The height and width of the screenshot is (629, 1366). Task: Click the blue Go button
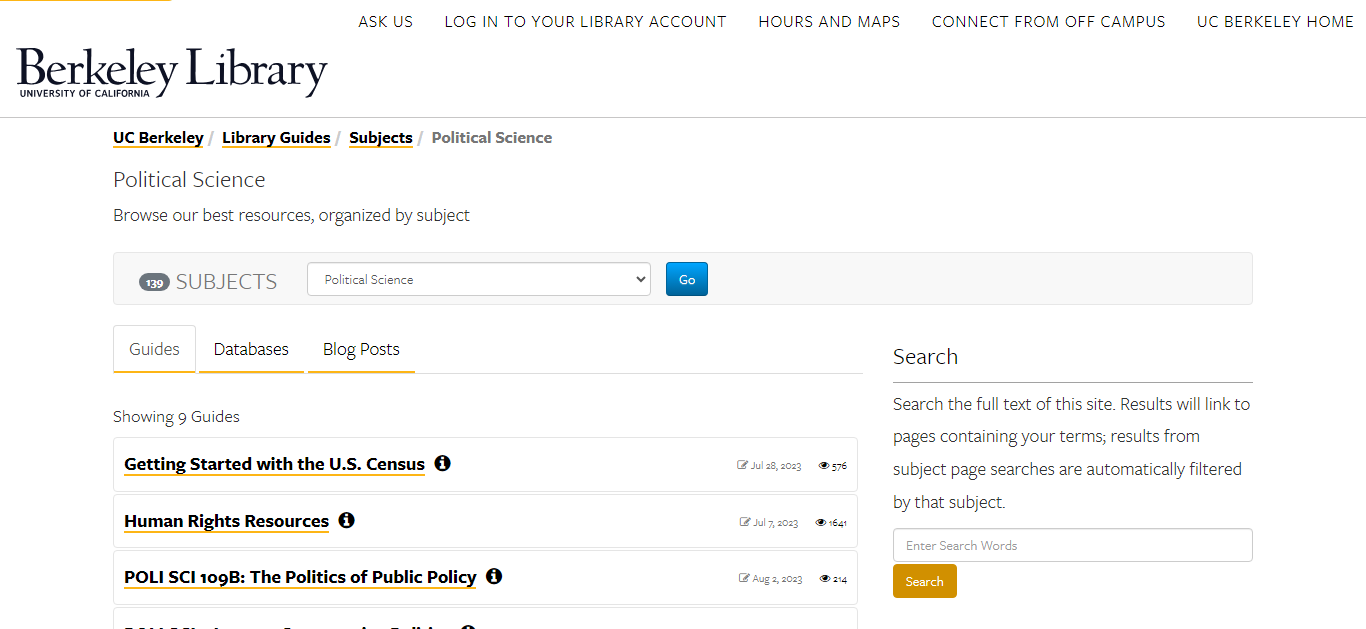(x=687, y=279)
